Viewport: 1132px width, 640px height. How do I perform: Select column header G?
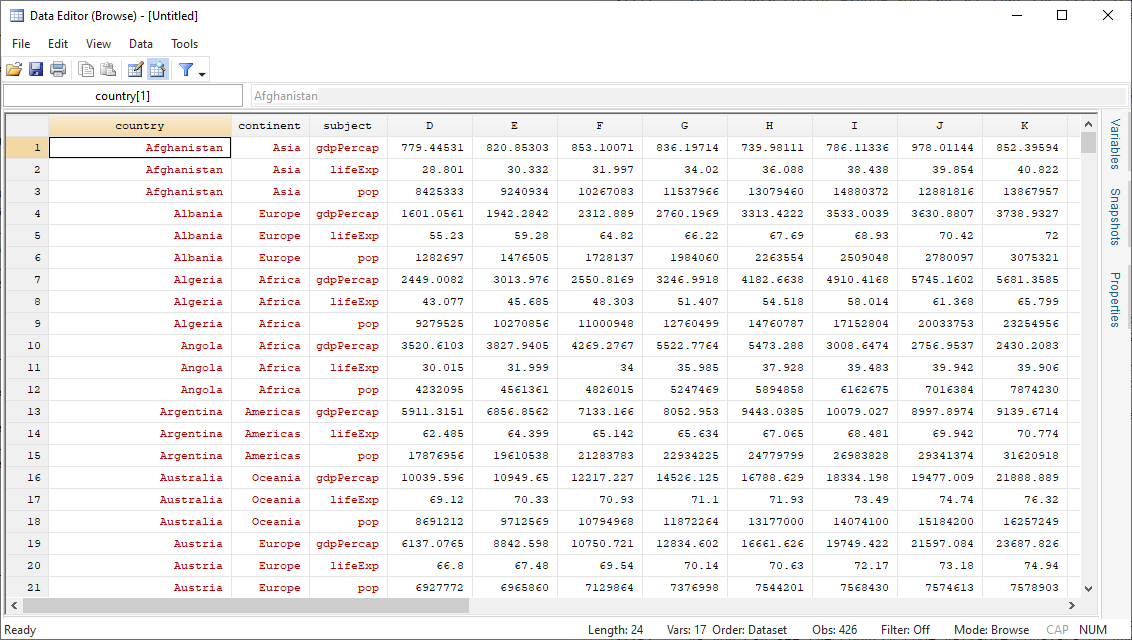tap(684, 126)
